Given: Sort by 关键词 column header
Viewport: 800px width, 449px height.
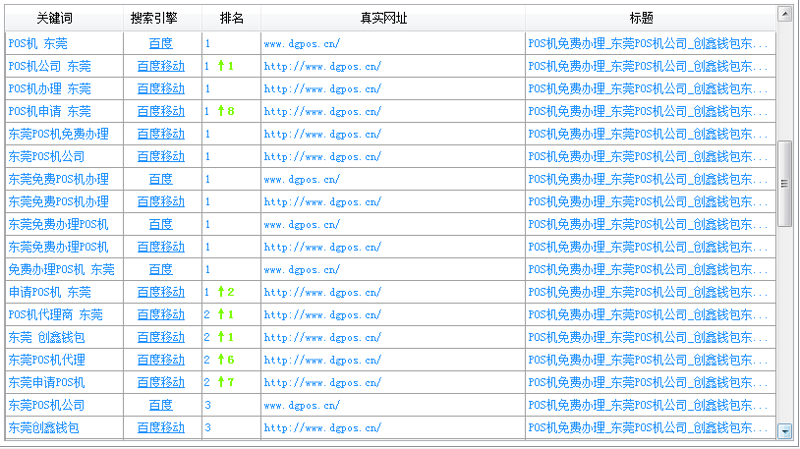Looking at the screenshot, I should (x=55, y=18).
